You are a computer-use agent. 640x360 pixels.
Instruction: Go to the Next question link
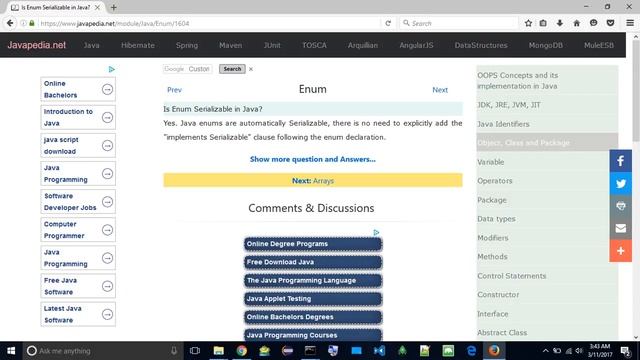440,90
